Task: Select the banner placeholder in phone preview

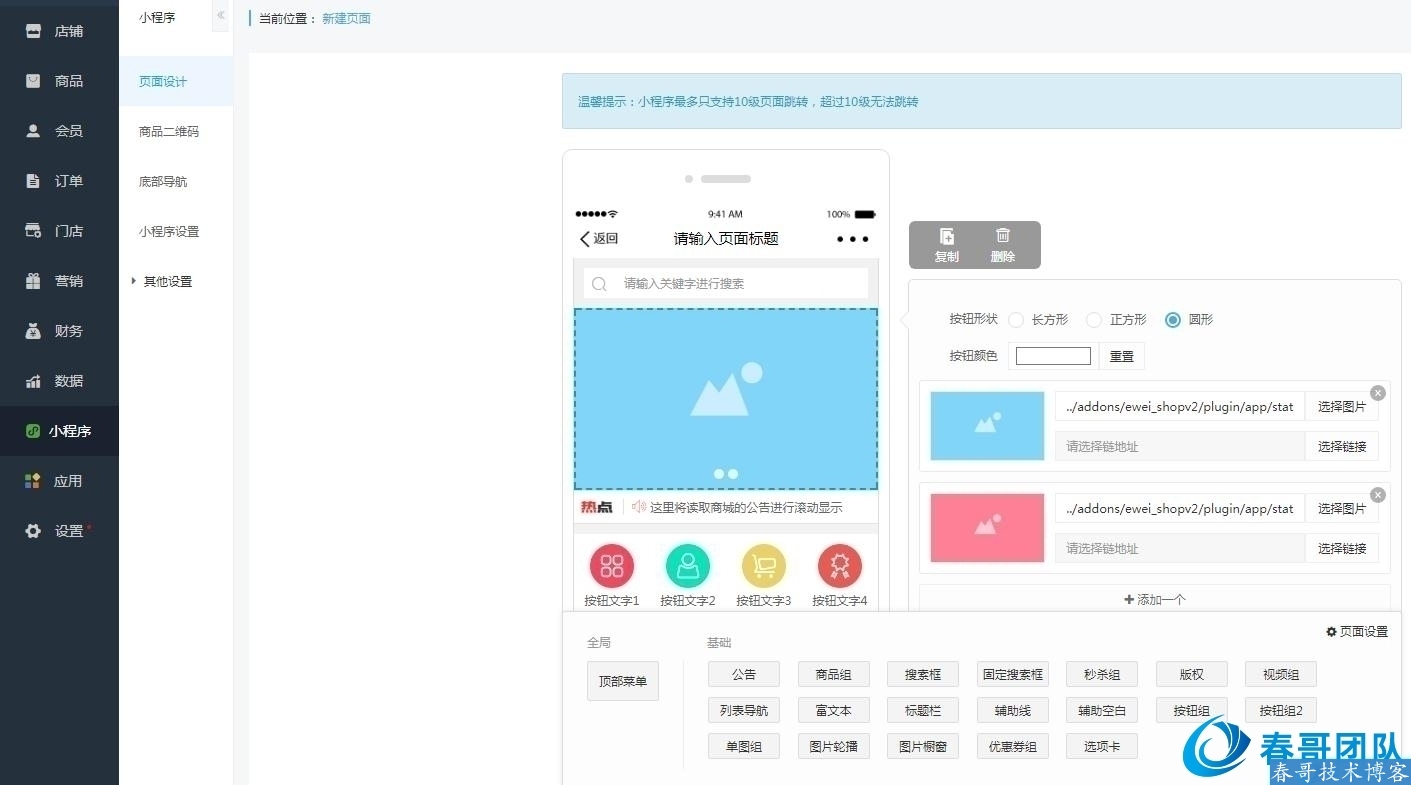Action: 726,399
